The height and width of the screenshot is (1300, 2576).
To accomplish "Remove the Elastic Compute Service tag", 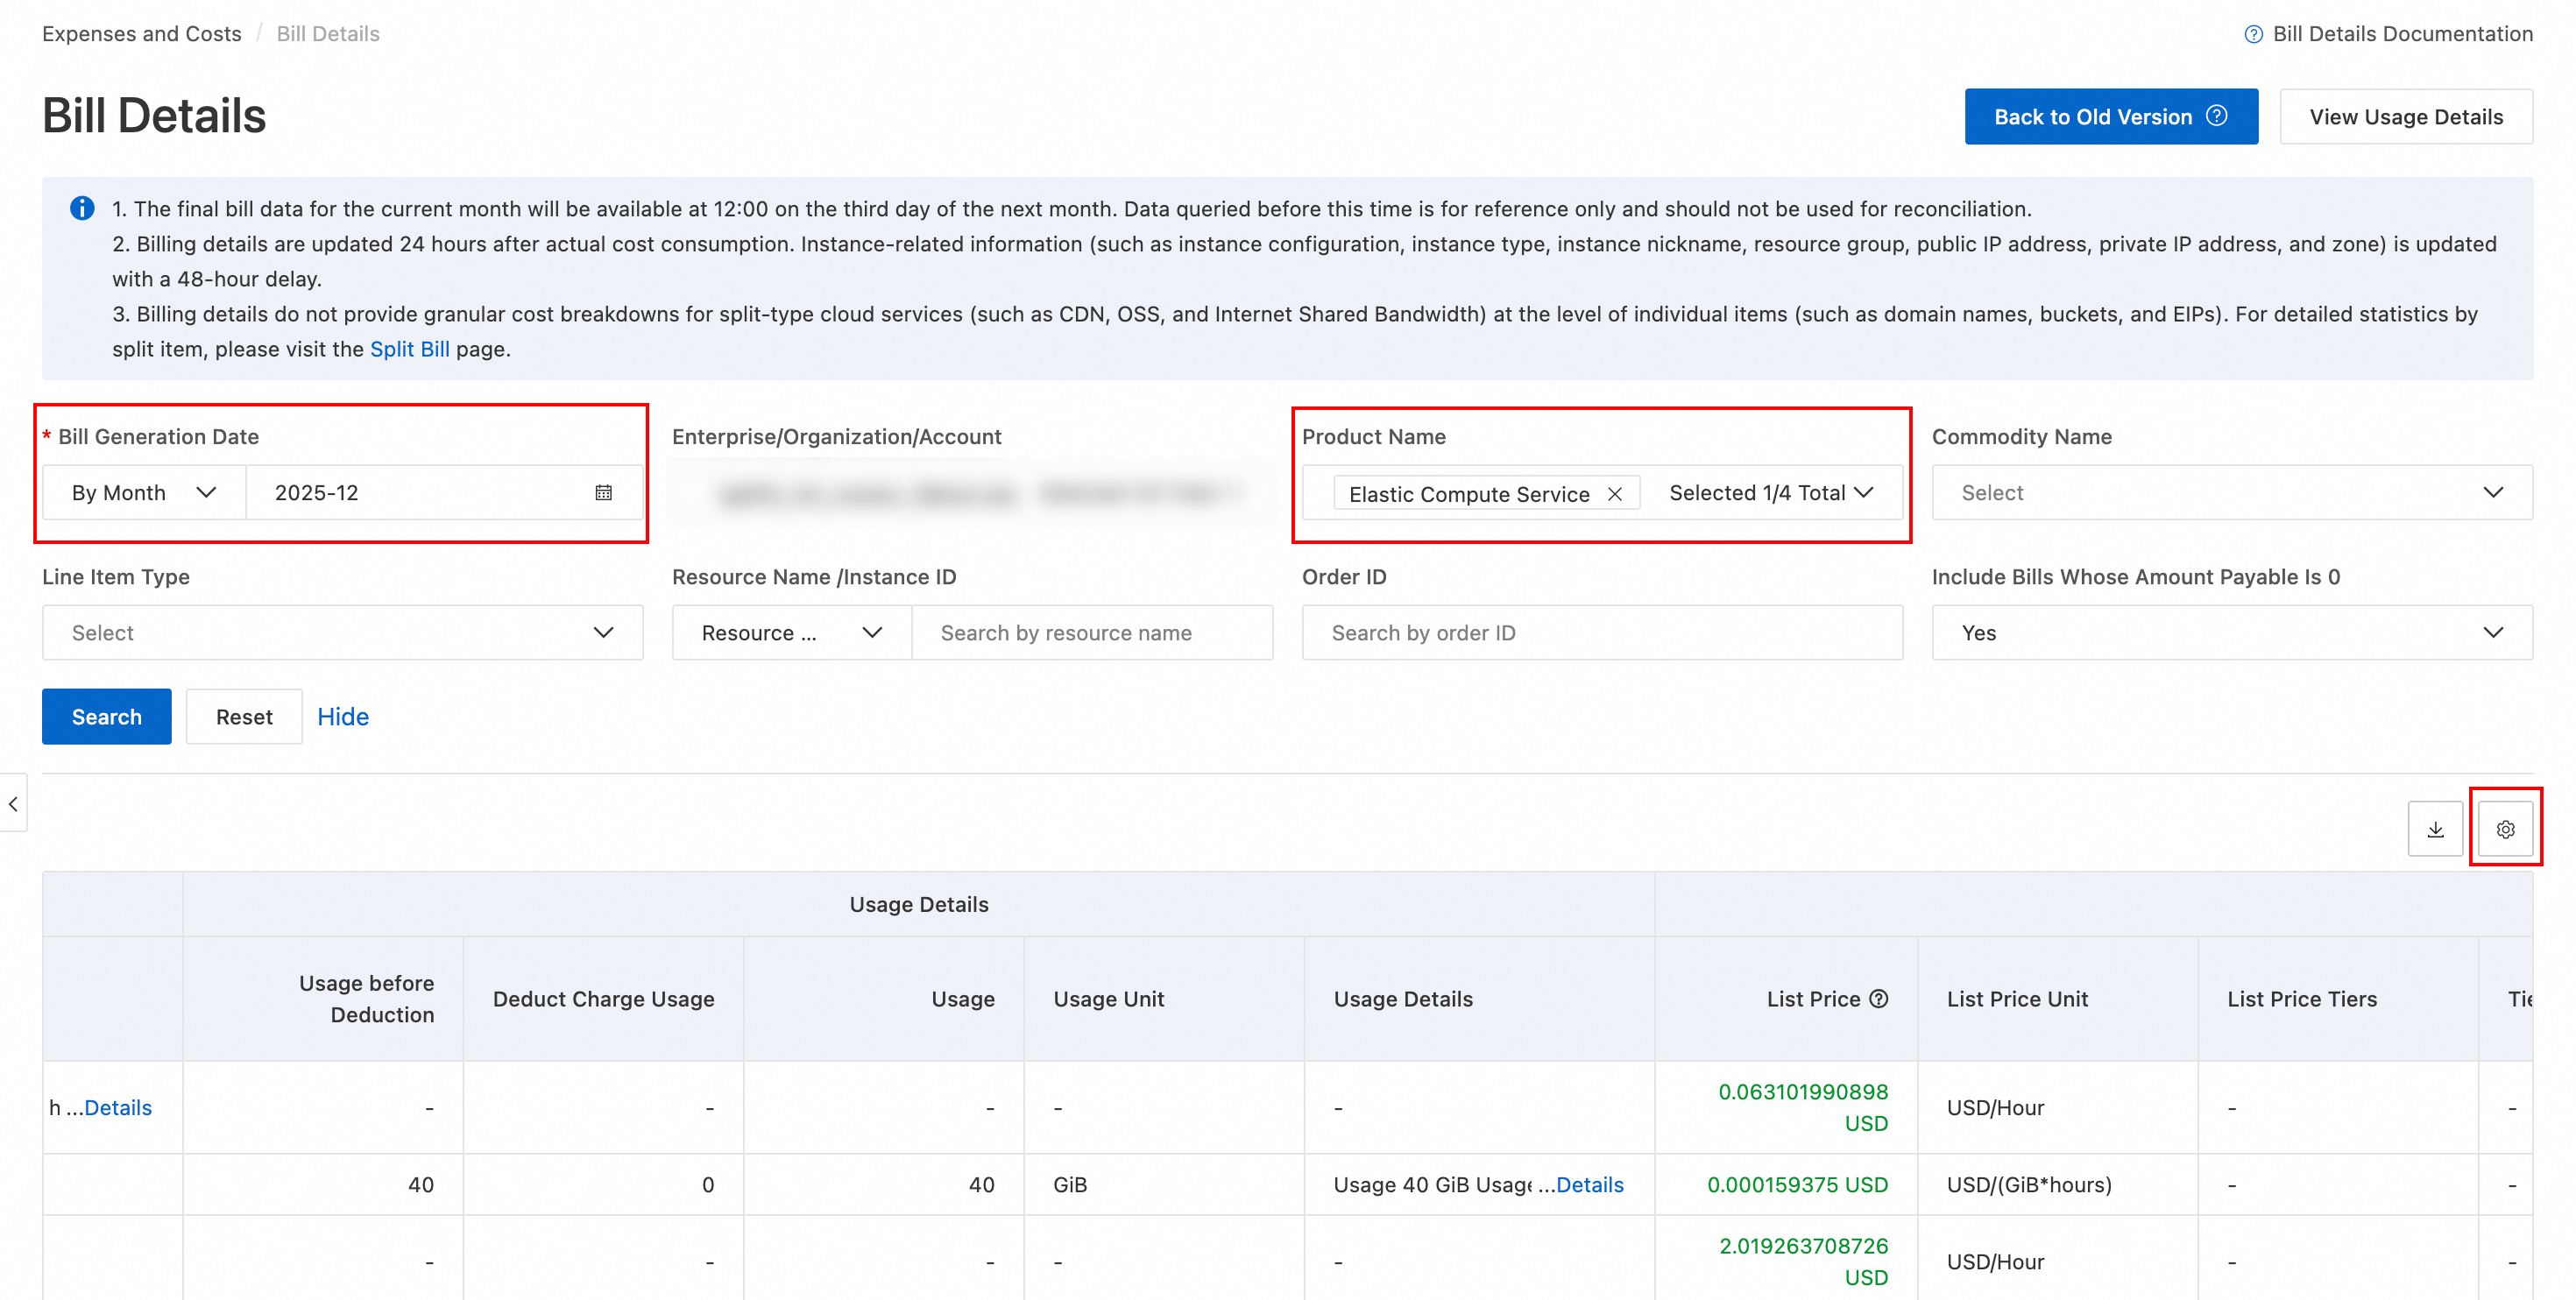I will [1614, 494].
